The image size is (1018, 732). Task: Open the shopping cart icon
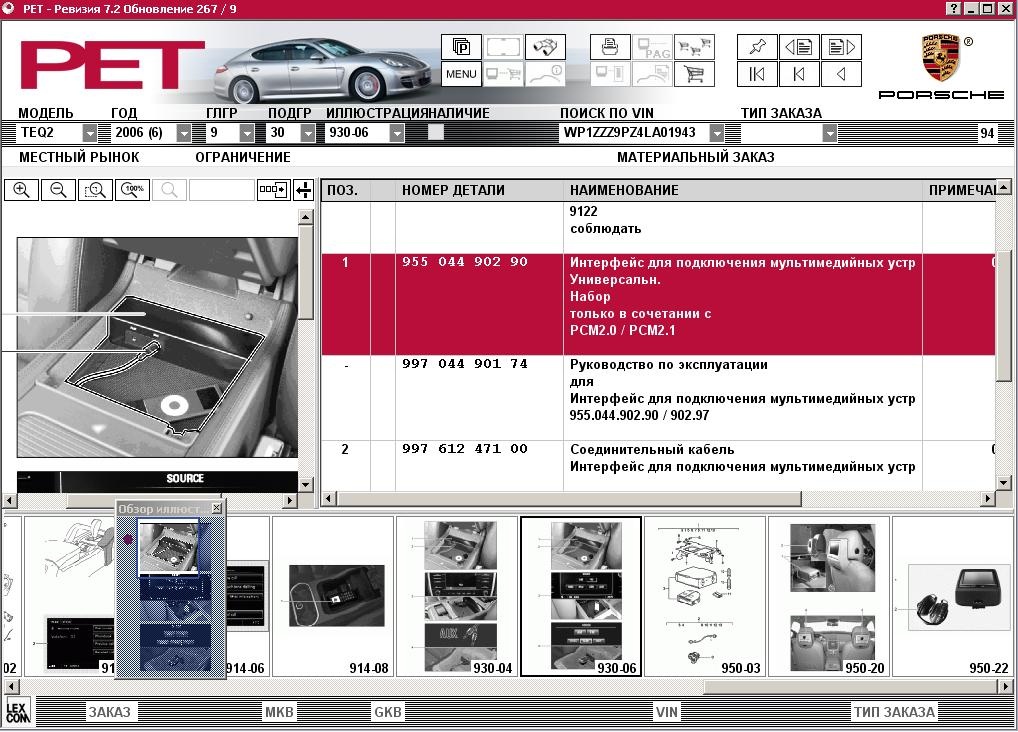click(x=694, y=74)
